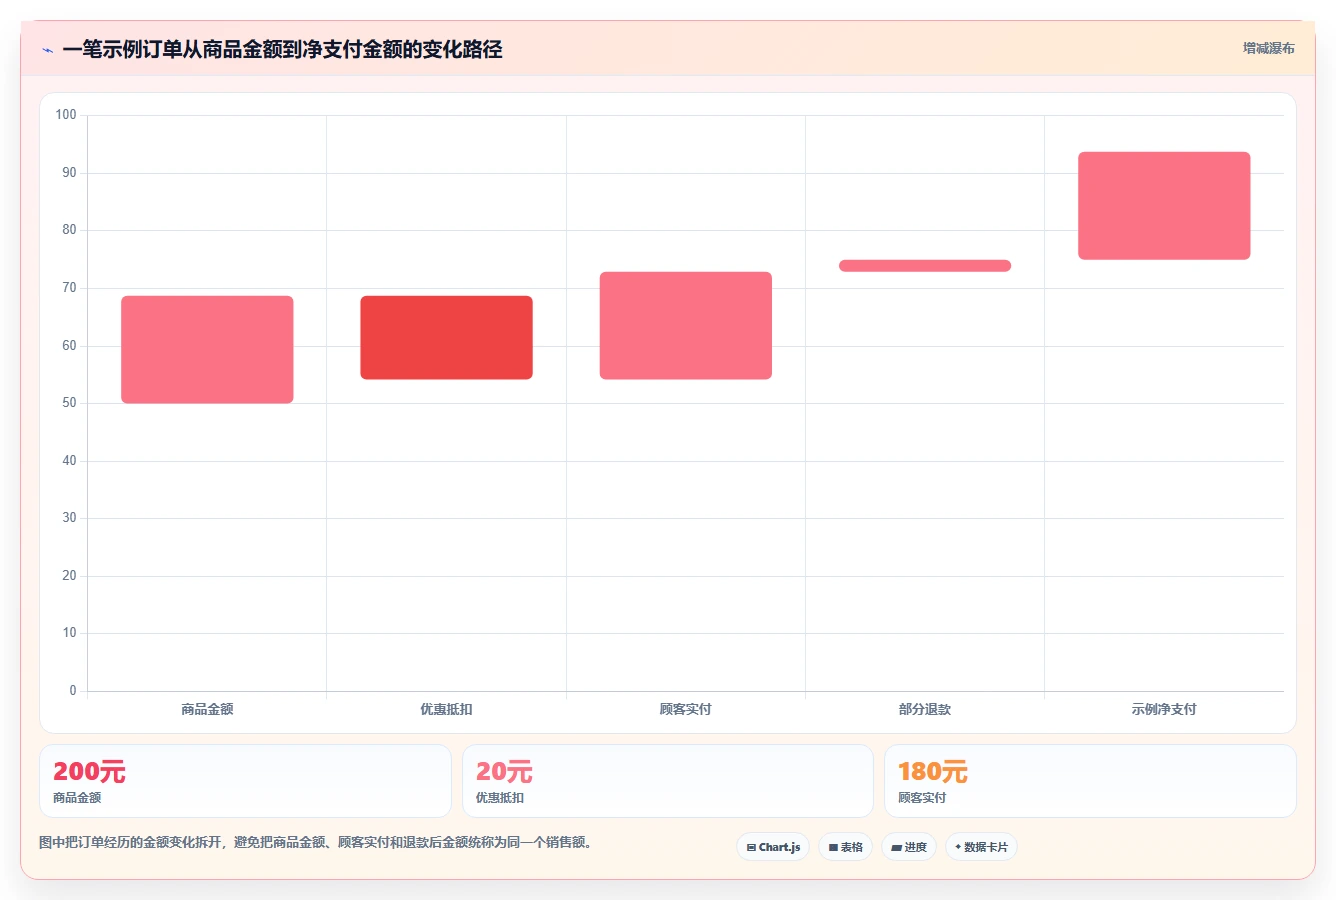Select the 顾客实付 bar in chart
This screenshot has height=900, width=1336.
pos(686,326)
